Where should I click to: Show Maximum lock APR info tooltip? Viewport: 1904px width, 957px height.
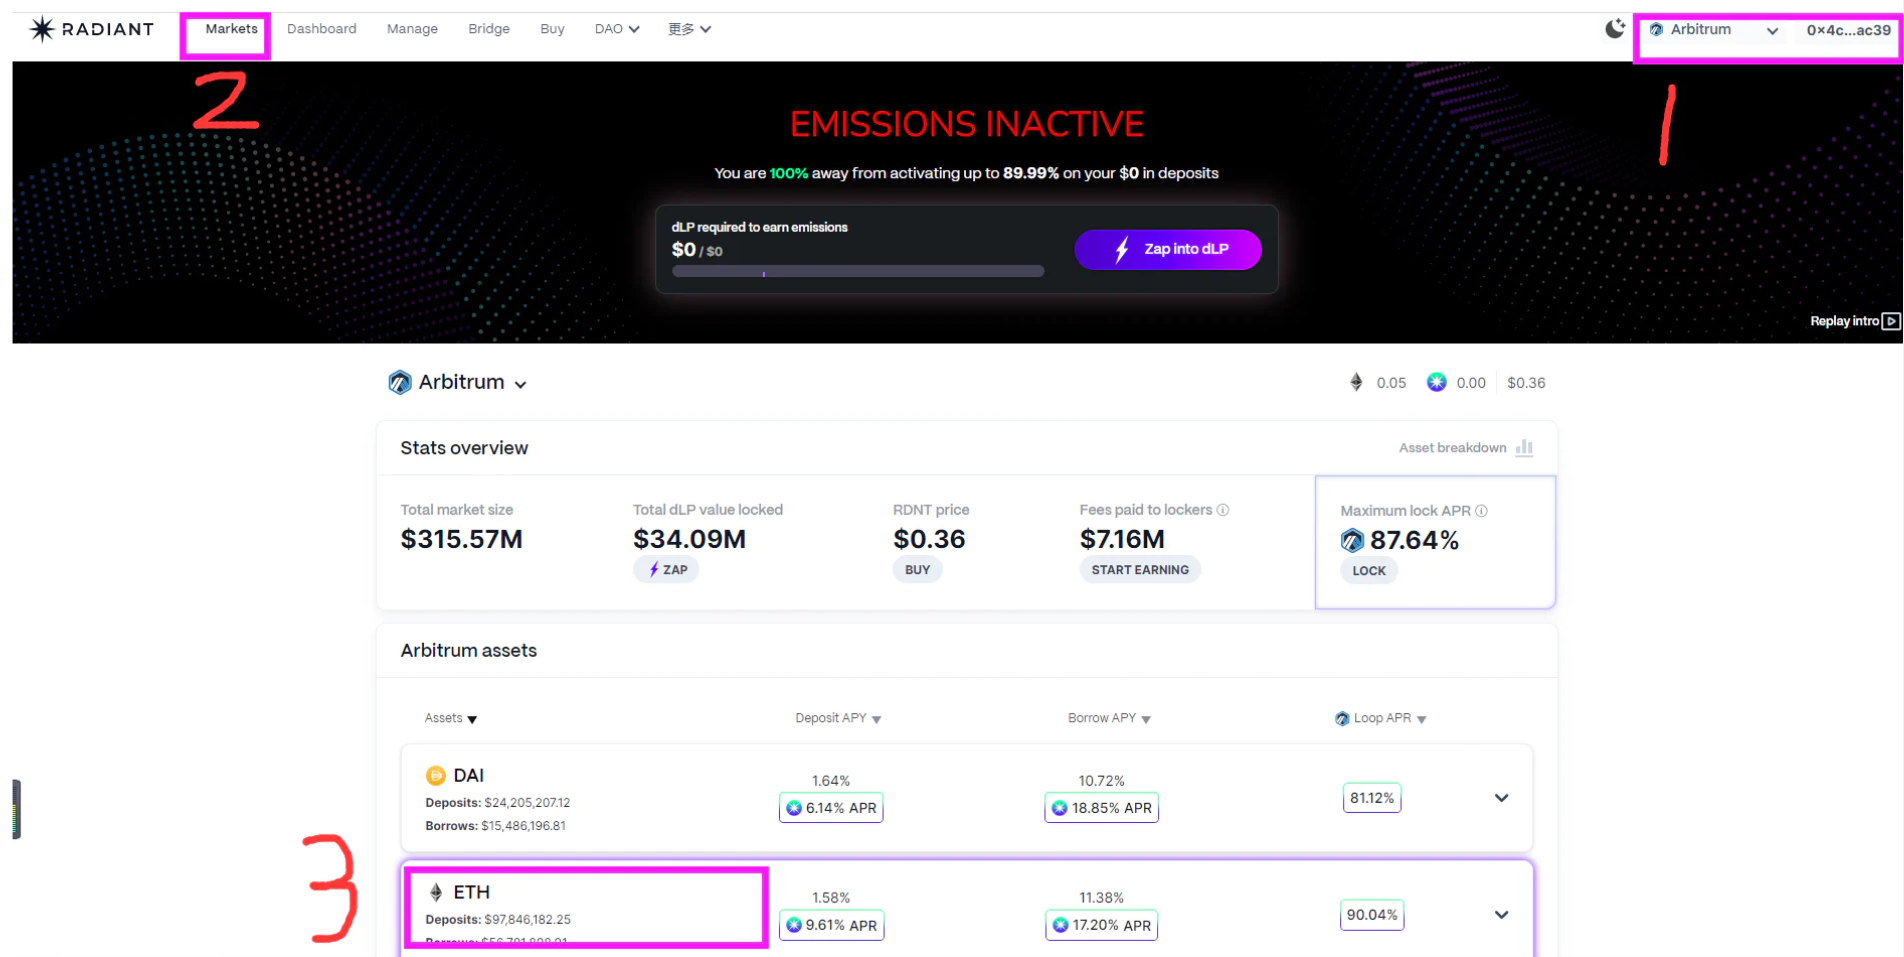click(1482, 511)
